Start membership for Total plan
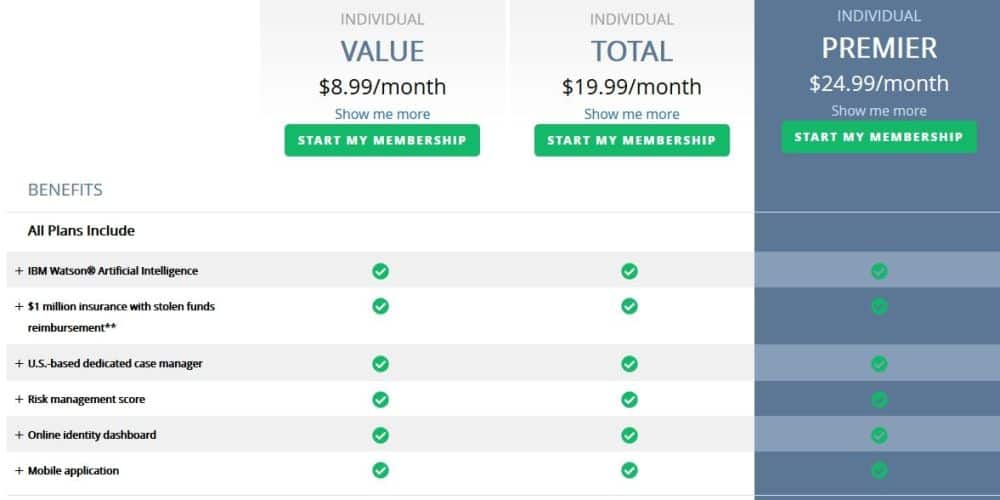Viewport: 1000px width, 500px height. tap(631, 140)
